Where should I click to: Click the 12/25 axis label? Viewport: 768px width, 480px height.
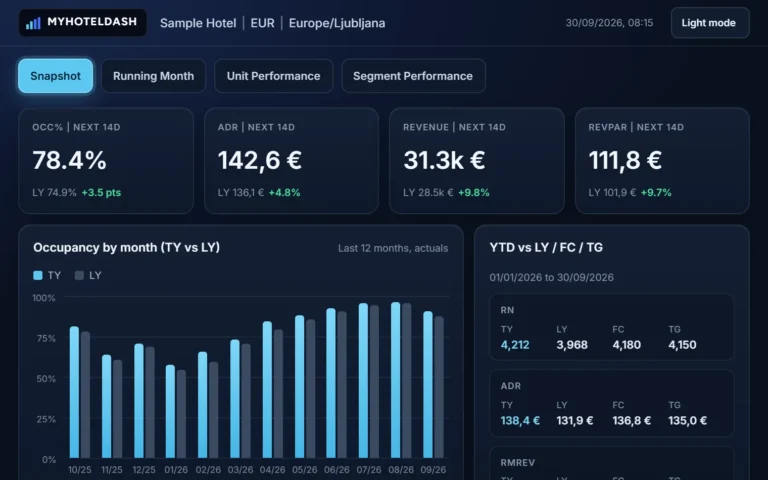[144, 470]
